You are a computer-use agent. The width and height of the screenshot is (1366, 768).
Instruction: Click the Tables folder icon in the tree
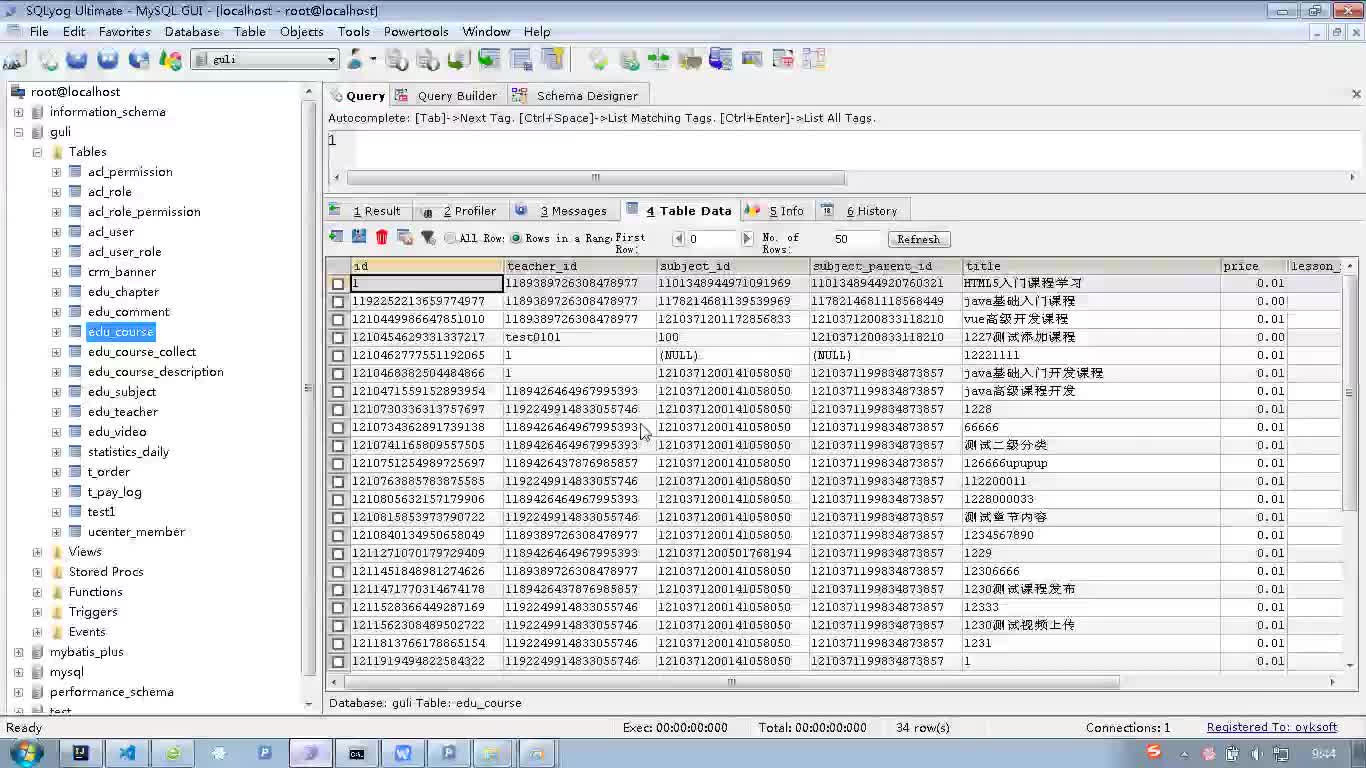click(56, 152)
